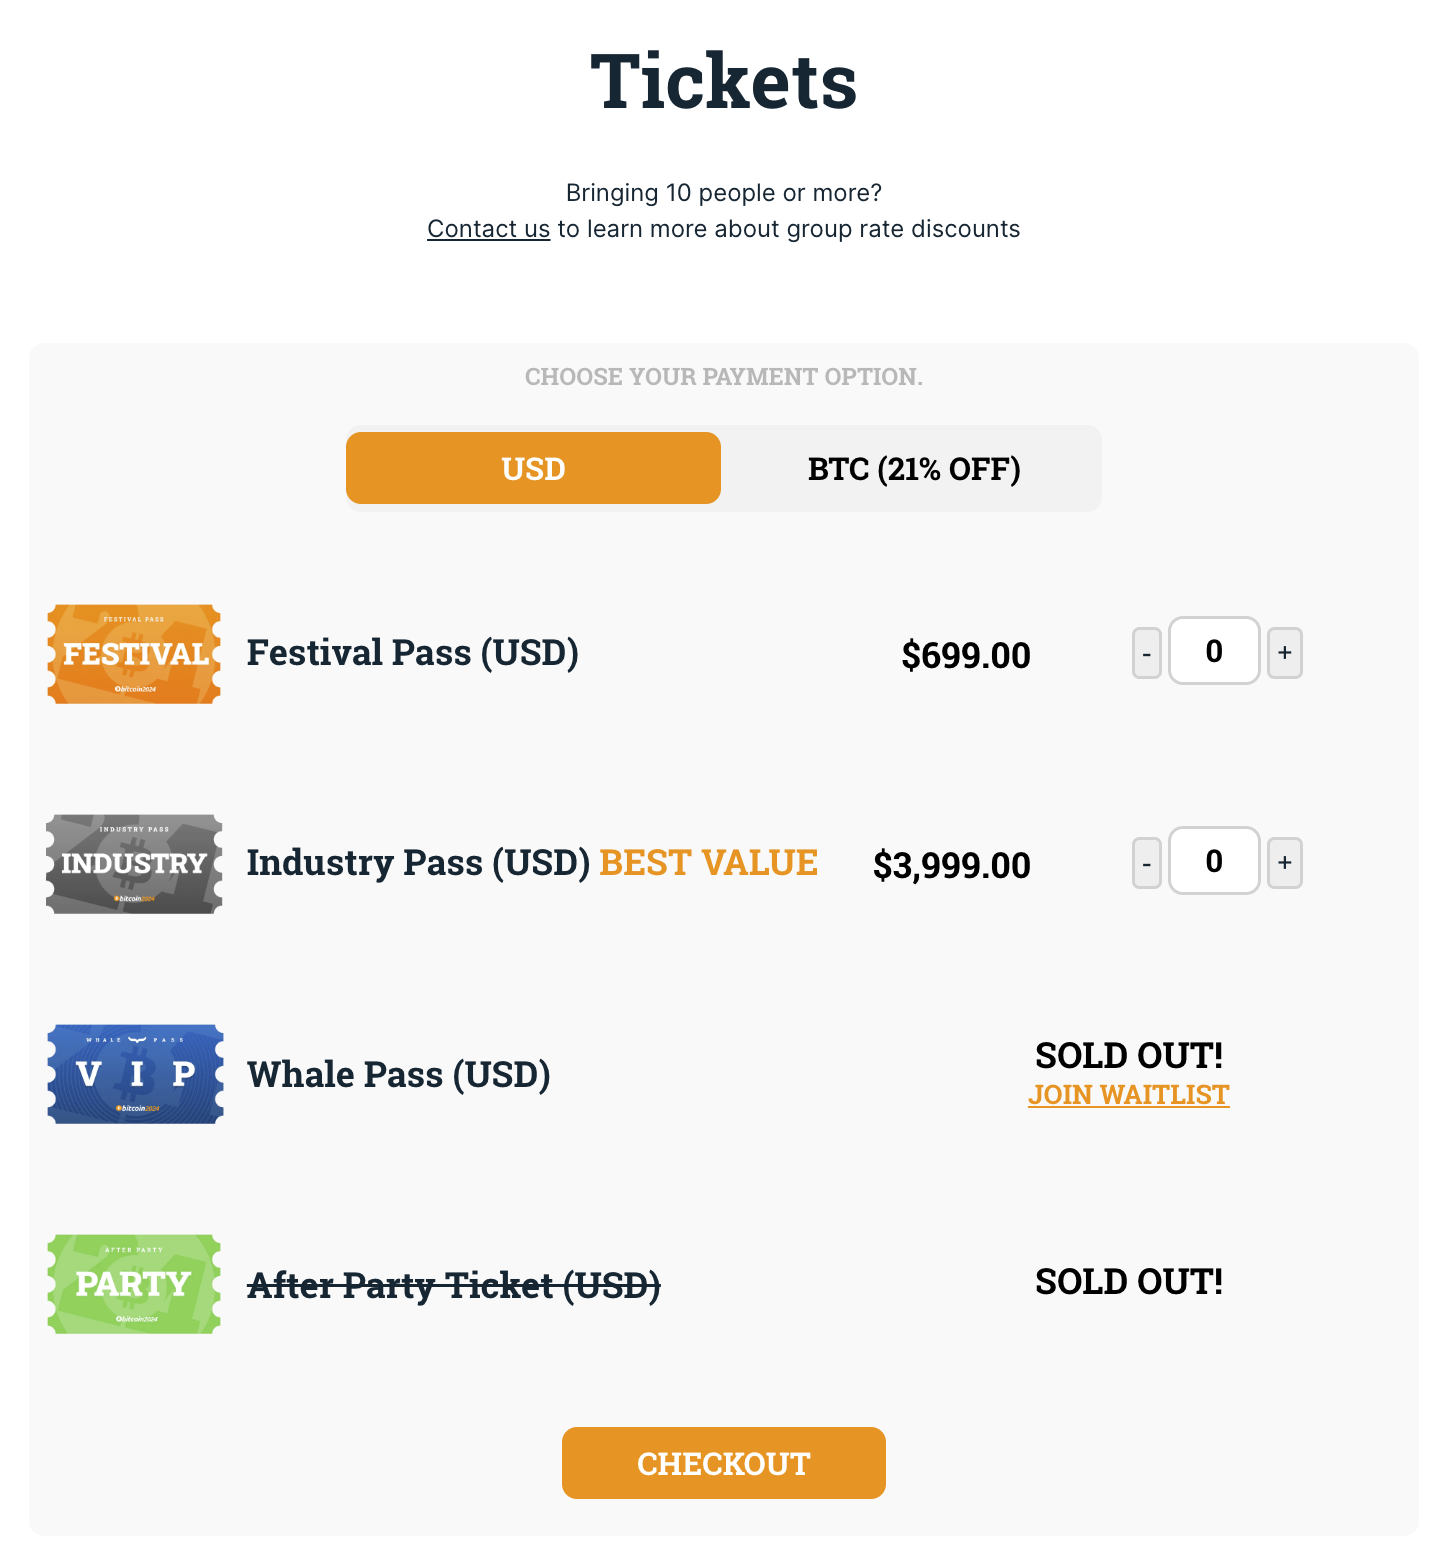Click the BEST VALUE label
1440x1554 pixels.
click(709, 863)
